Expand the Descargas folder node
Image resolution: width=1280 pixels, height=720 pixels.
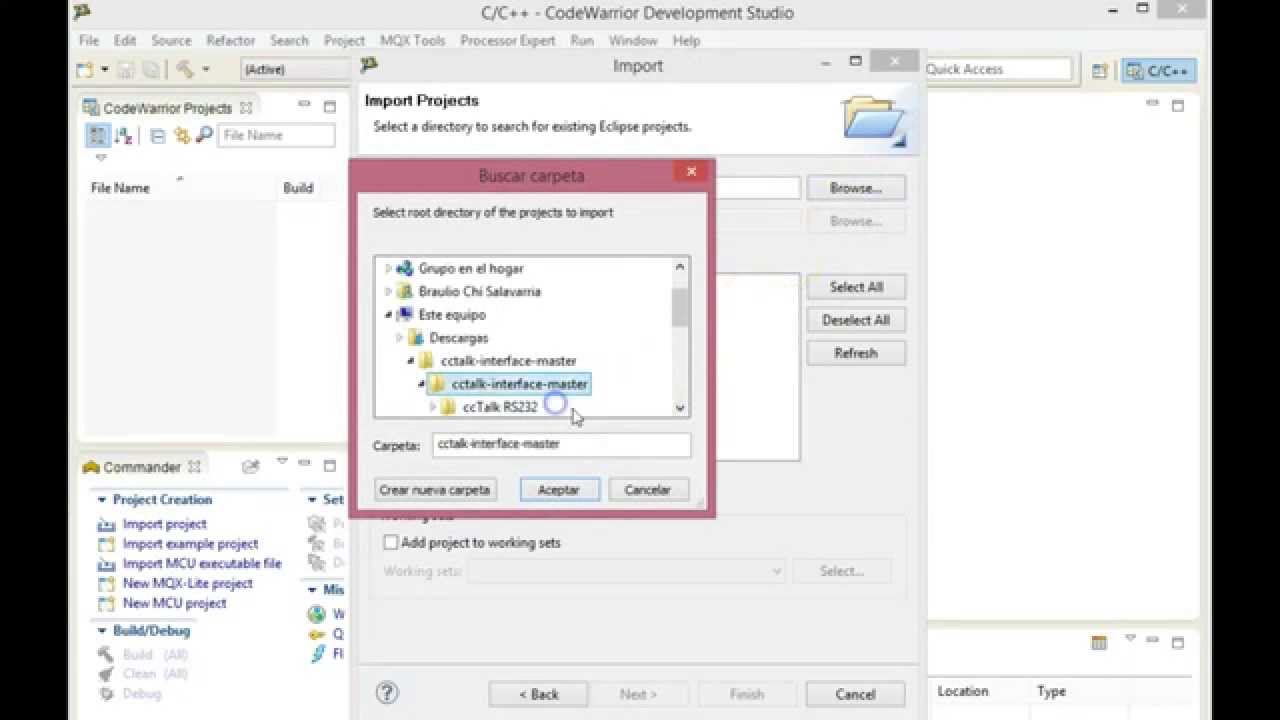click(x=399, y=338)
